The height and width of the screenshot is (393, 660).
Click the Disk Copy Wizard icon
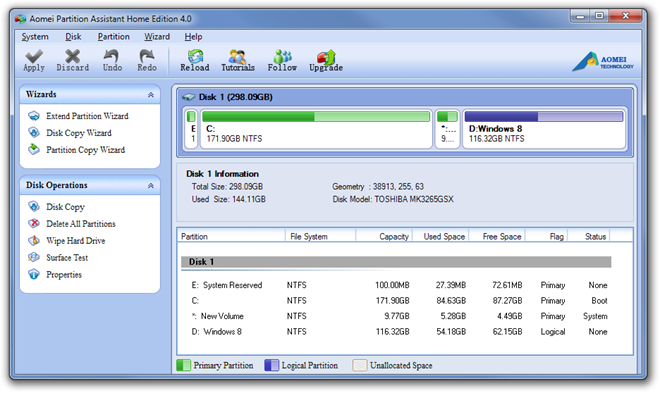coord(34,133)
